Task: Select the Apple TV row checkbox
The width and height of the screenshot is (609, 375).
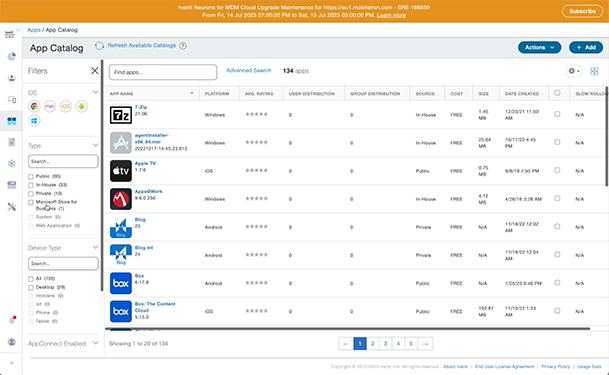Action: point(557,170)
